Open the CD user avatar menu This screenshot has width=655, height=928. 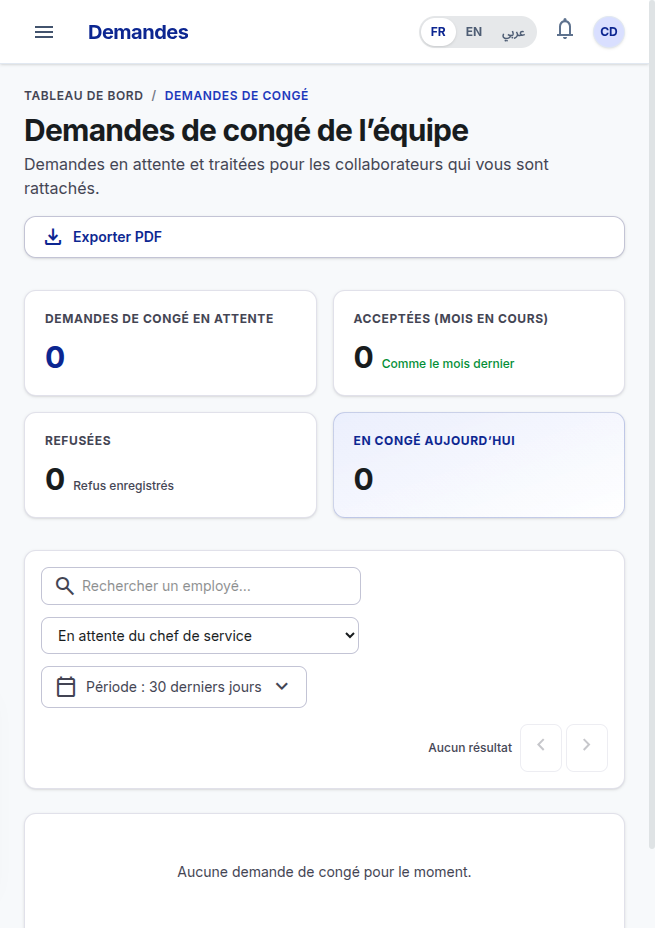tap(609, 32)
